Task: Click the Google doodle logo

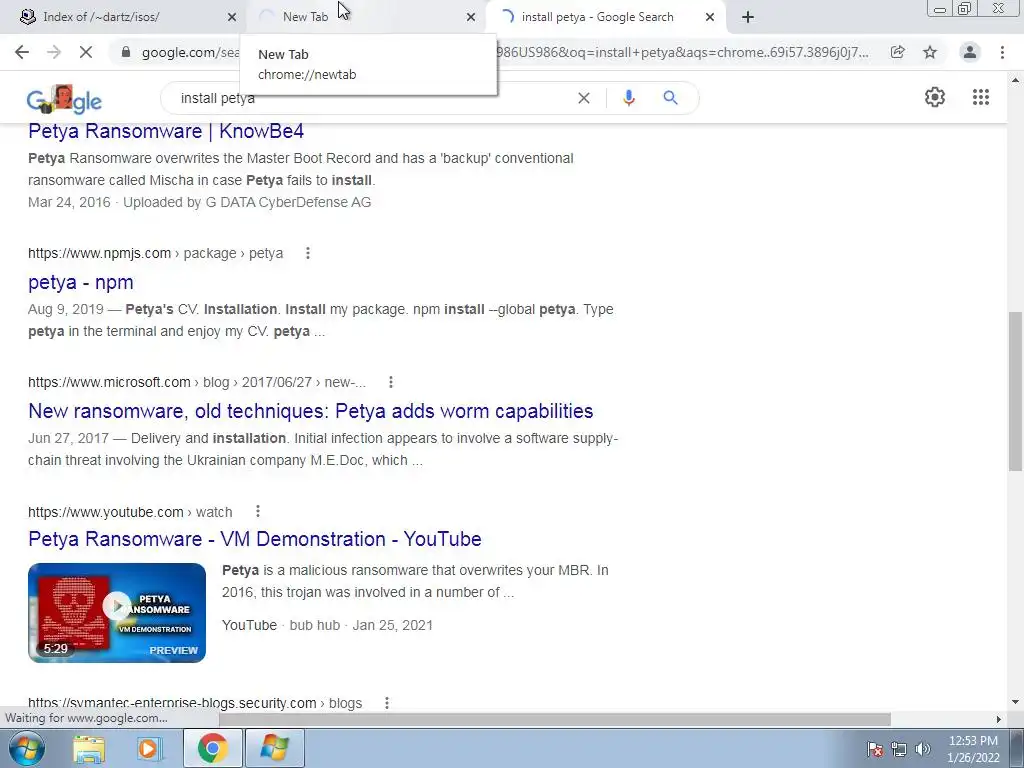Action: click(x=64, y=99)
